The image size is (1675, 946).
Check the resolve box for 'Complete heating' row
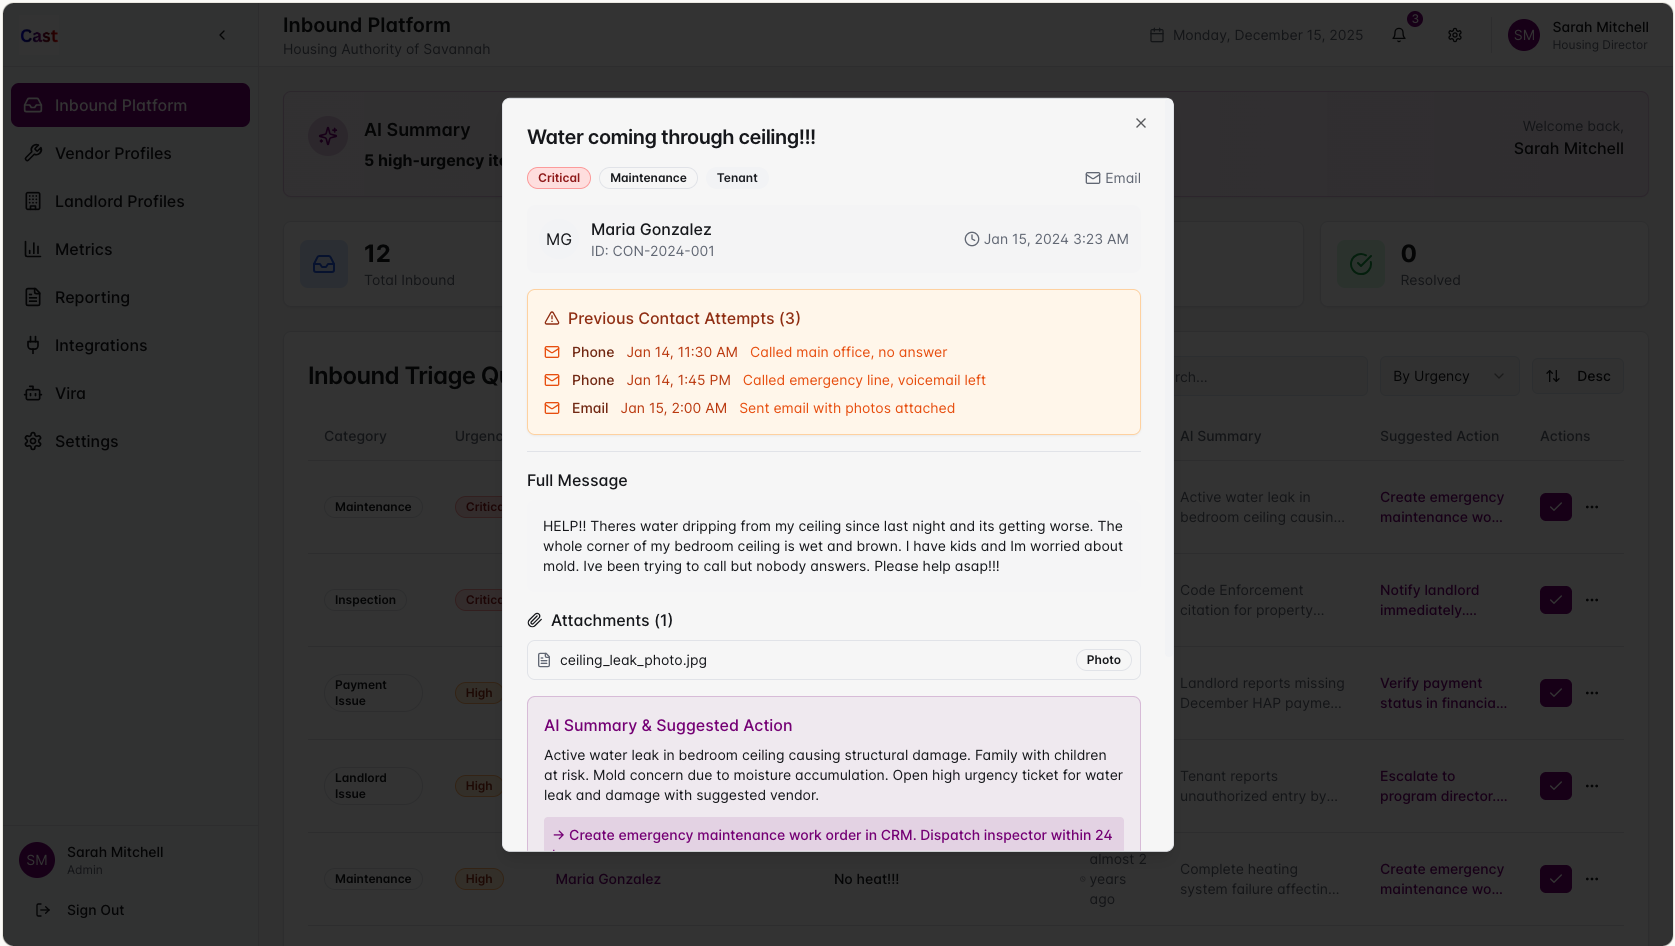click(x=1556, y=879)
